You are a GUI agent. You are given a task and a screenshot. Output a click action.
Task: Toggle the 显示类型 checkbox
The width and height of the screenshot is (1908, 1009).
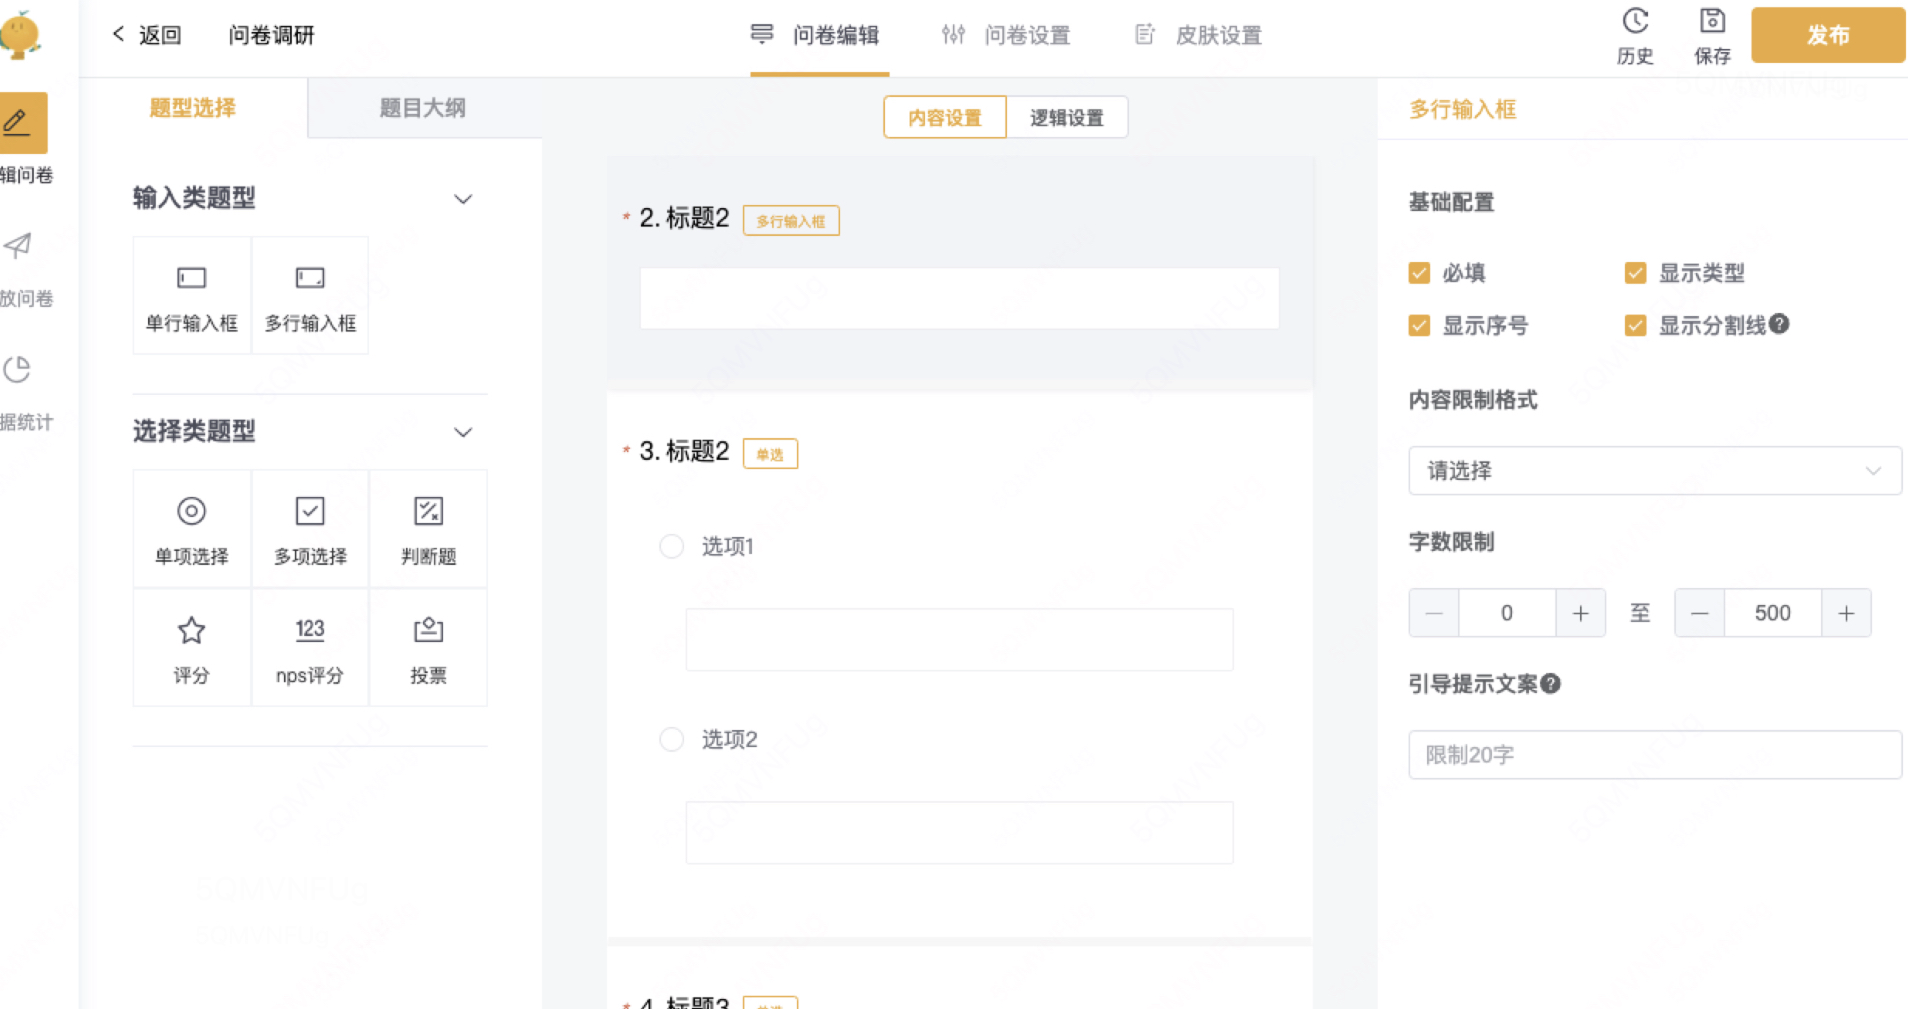(x=1636, y=273)
